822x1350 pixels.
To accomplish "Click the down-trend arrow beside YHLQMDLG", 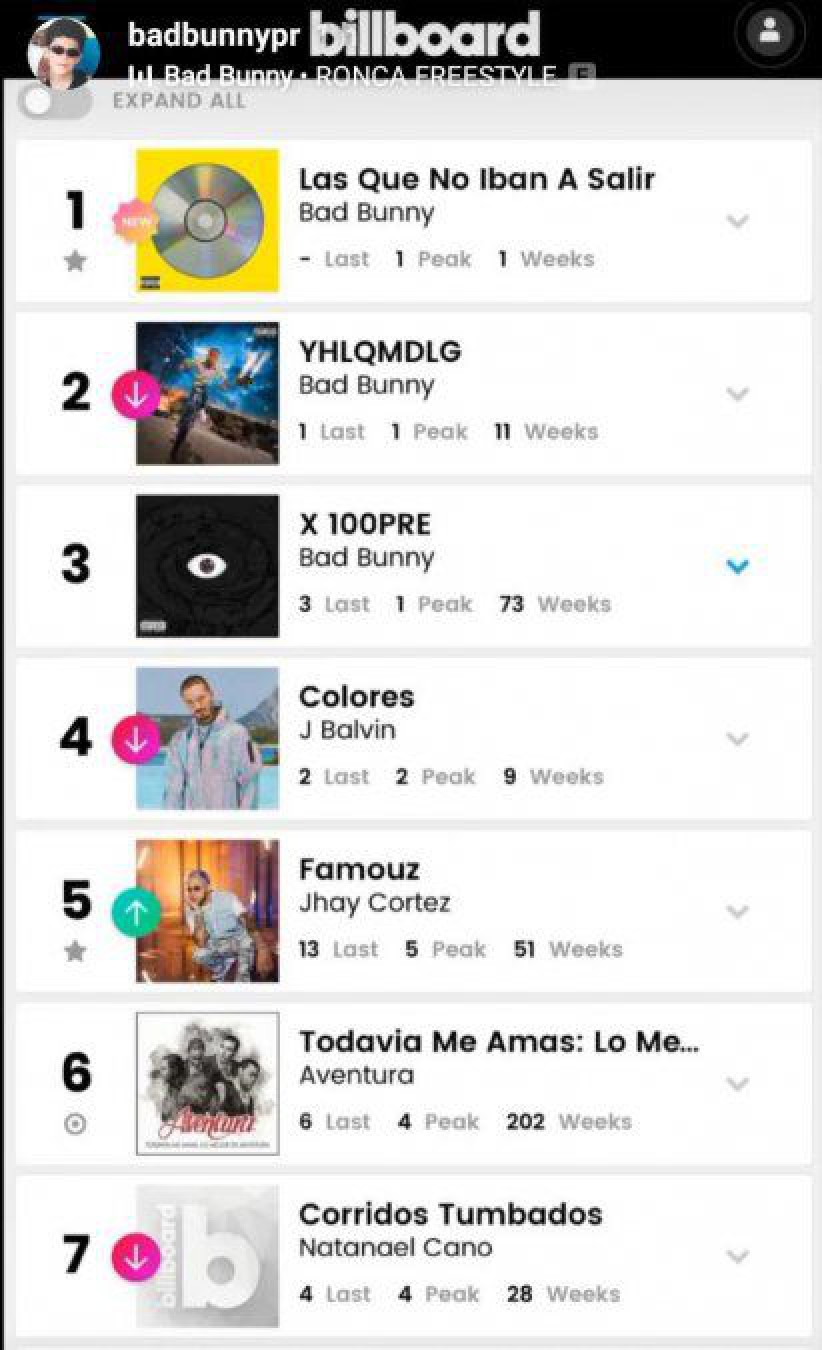I will (x=137, y=394).
